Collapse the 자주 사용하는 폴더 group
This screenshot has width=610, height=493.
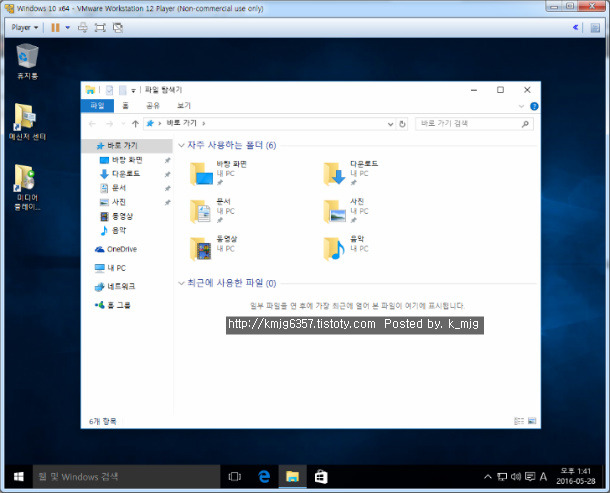point(181,145)
